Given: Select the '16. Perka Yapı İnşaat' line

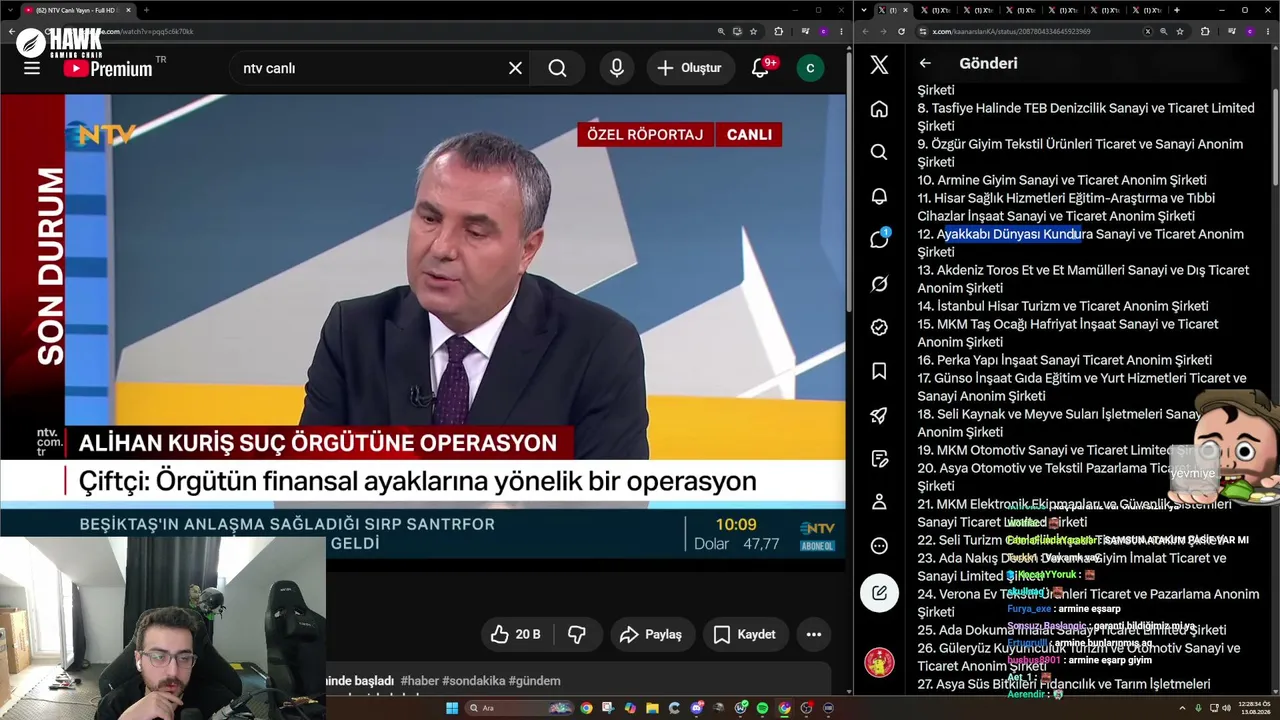Looking at the screenshot, I should (x=1065, y=360).
